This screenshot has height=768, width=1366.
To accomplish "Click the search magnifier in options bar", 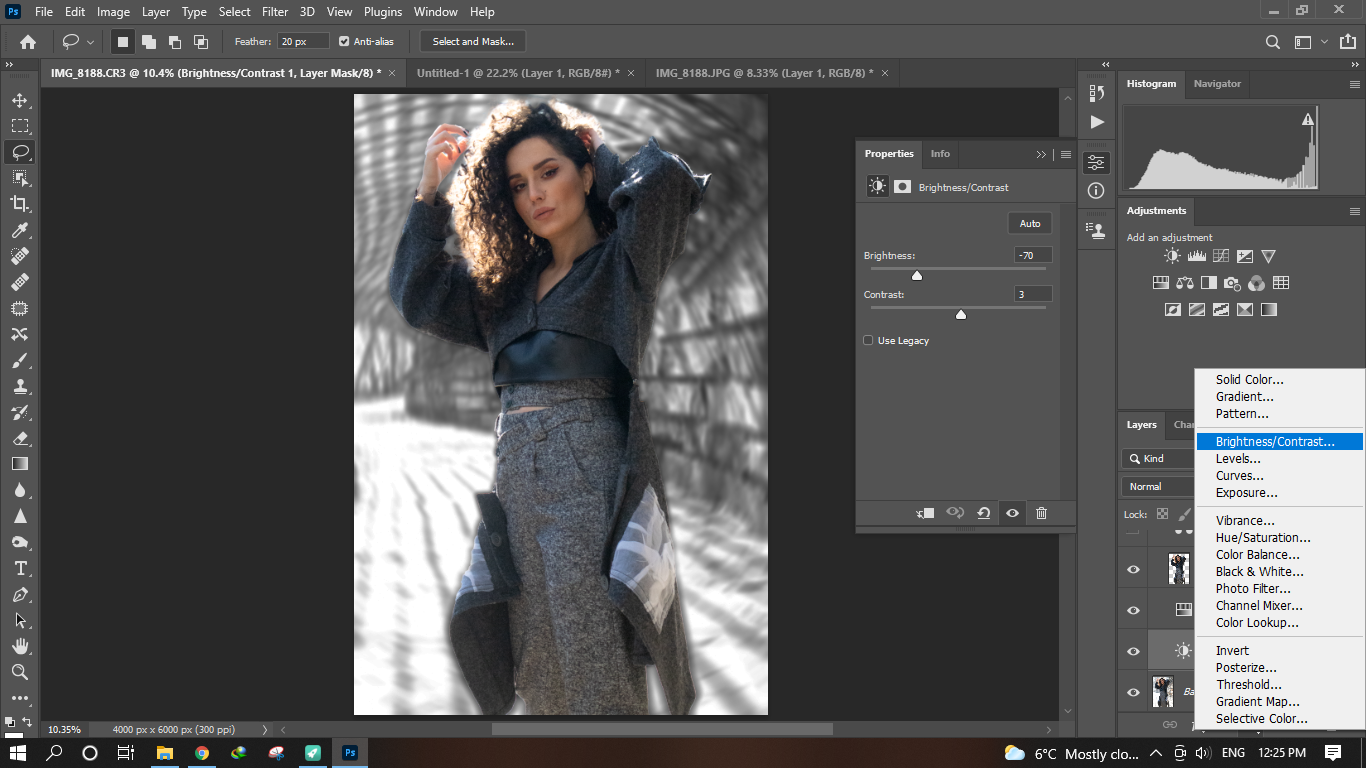I will click(1273, 42).
